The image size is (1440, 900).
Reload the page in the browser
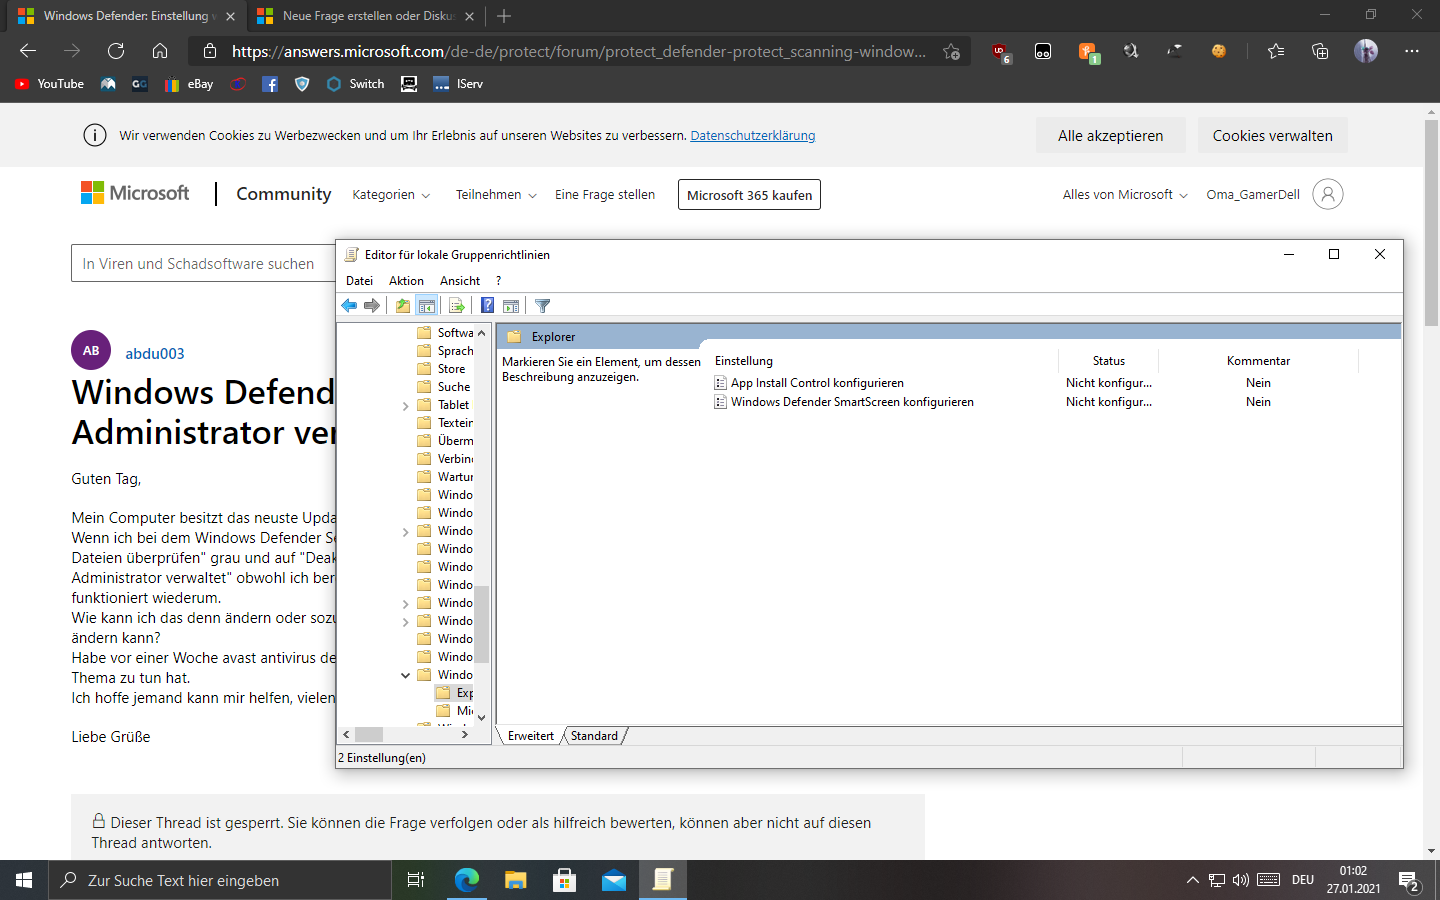(116, 51)
